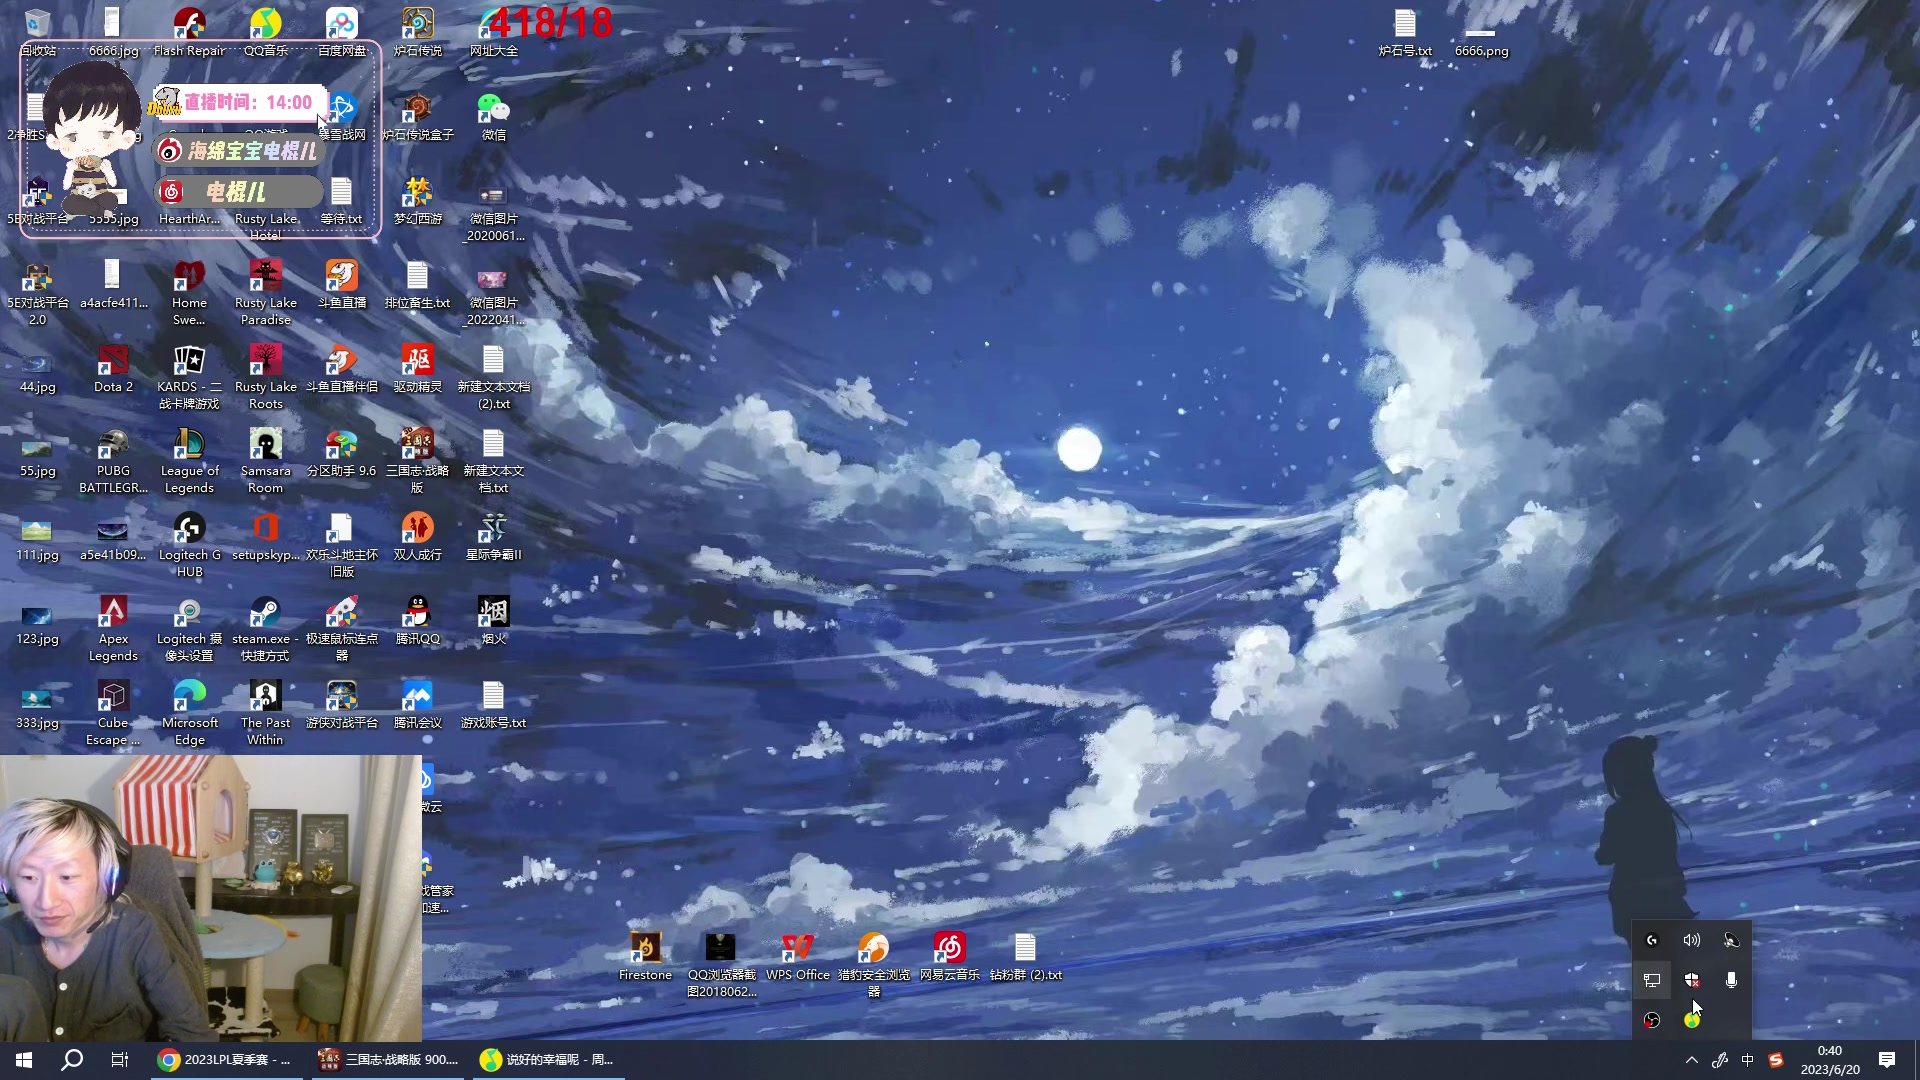Viewport: 1920px width, 1080px height.
Task: Open 斗鱼直播伴侣 desktop icon
Action: point(342,368)
